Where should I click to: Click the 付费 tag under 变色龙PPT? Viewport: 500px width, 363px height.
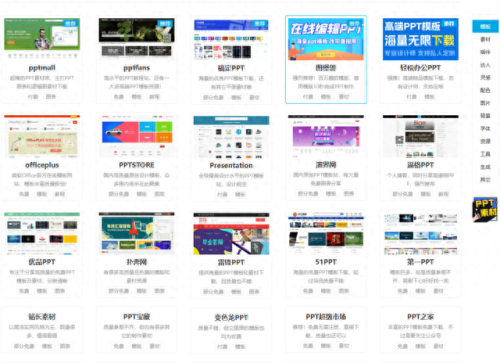[222, 347]
